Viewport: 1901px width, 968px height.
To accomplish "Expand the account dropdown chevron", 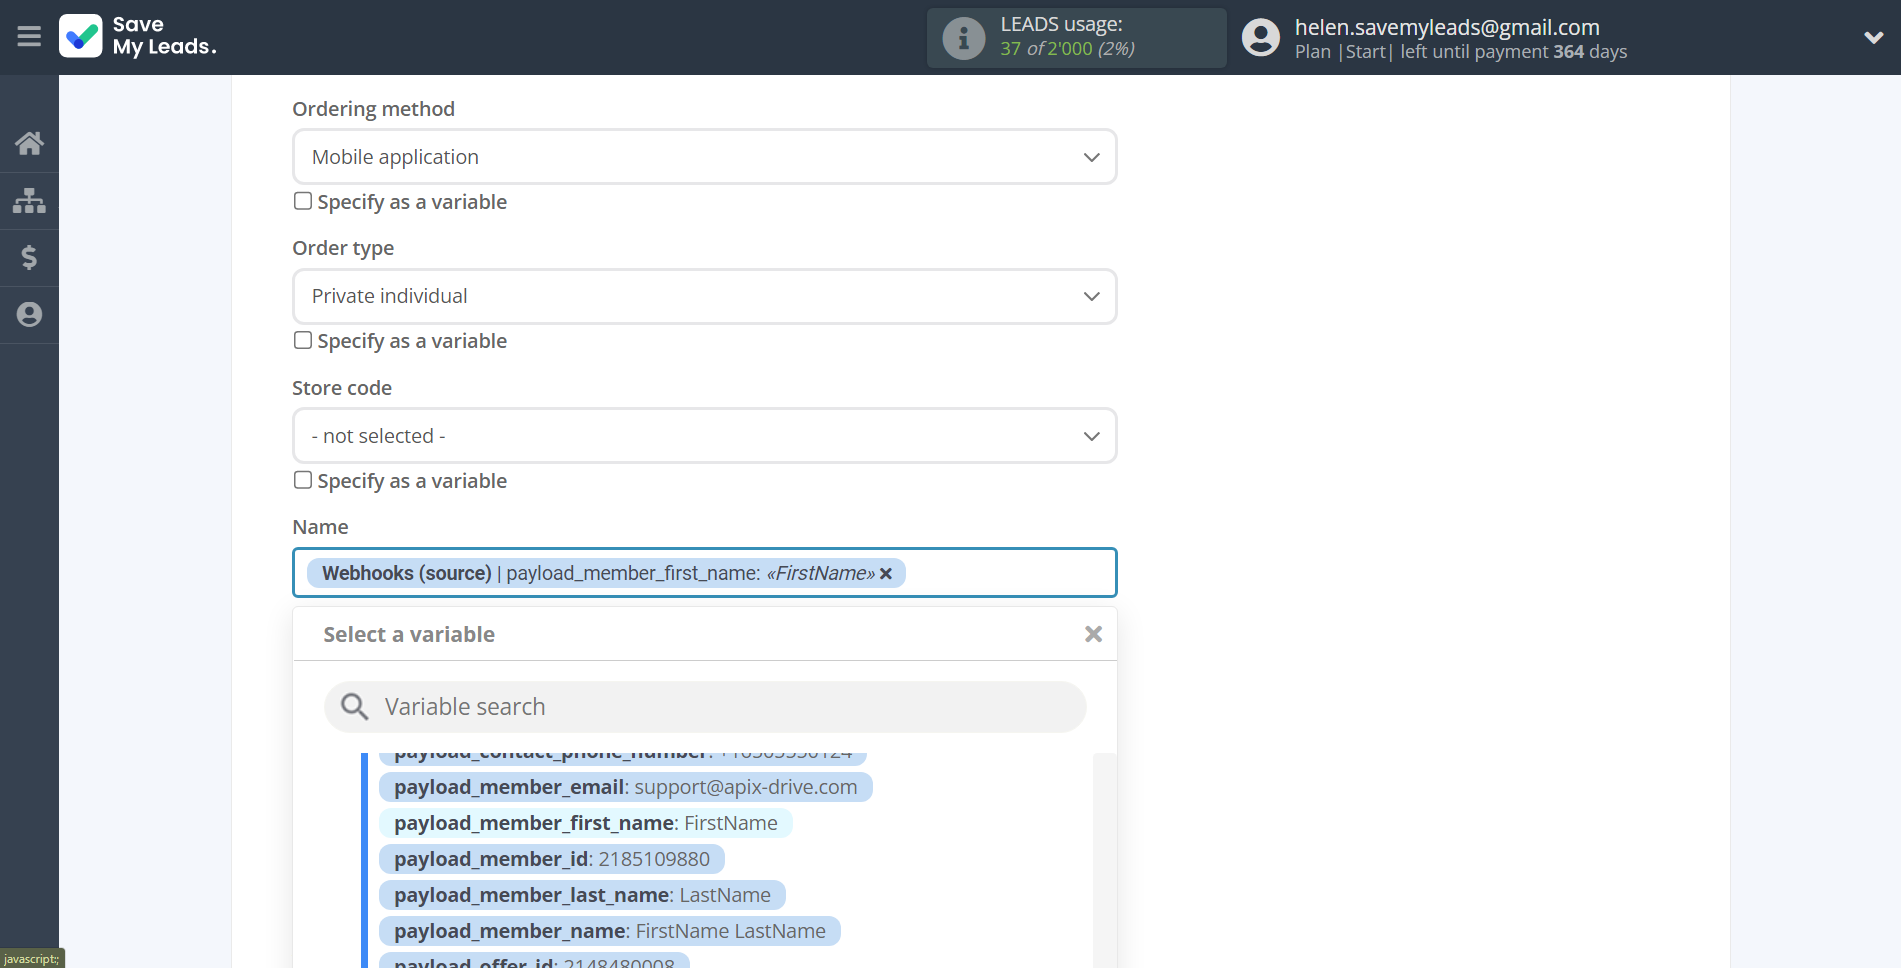I will coord(1873,38).
